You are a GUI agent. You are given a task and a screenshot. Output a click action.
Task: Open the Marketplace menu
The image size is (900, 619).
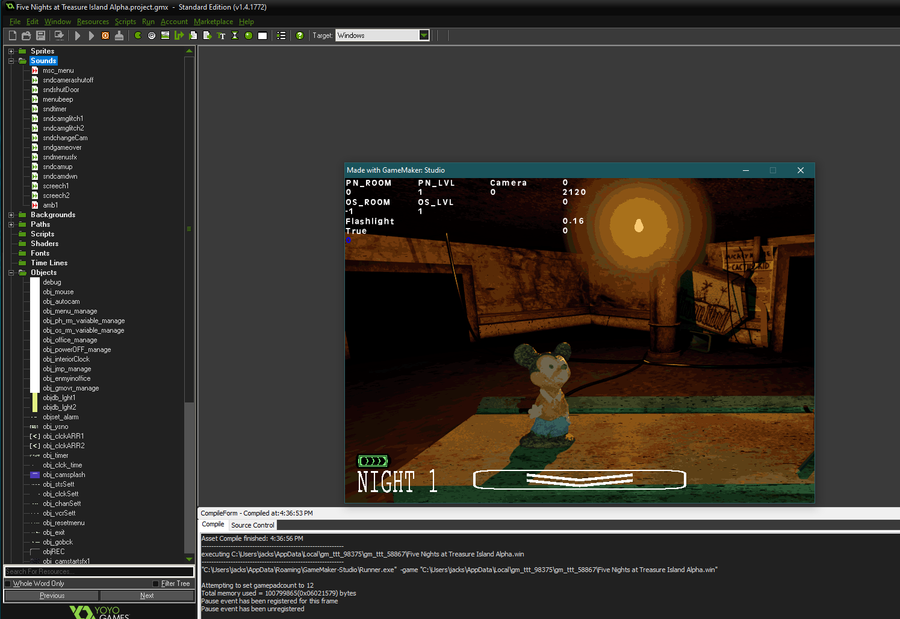click(x=213, y=22)
